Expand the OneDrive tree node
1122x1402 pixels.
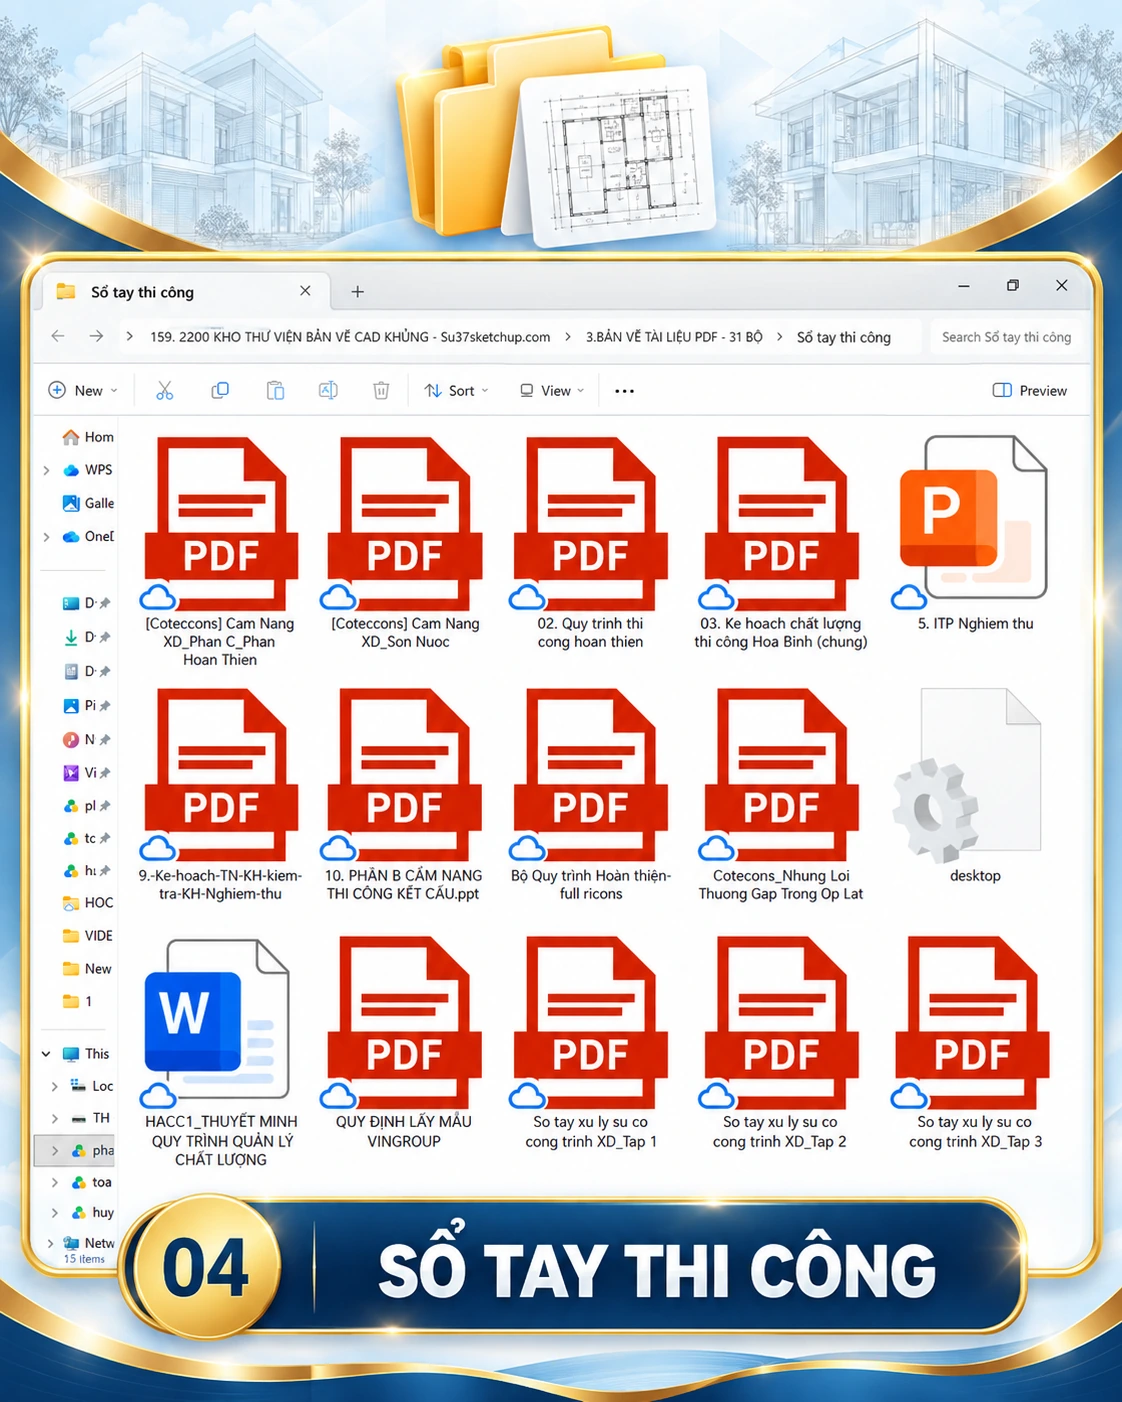46,537
